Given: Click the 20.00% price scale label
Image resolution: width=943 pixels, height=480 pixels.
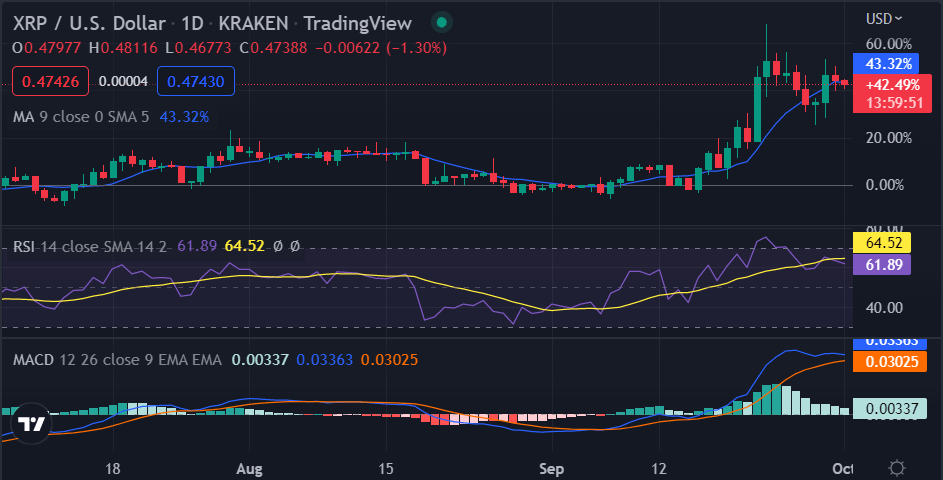Looking at the screenshot, I should click(x=889, y=138).
